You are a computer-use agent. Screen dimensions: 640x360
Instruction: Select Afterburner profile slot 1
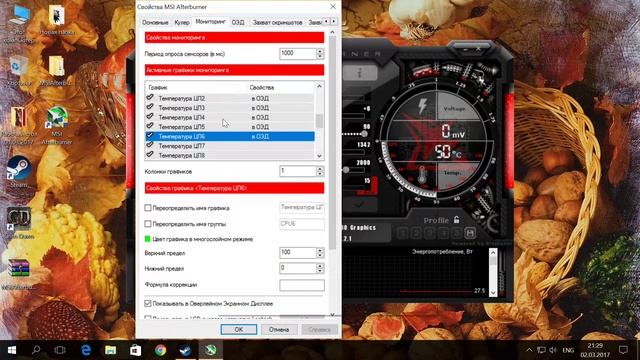pyautogui.click(x=402, y=233)
